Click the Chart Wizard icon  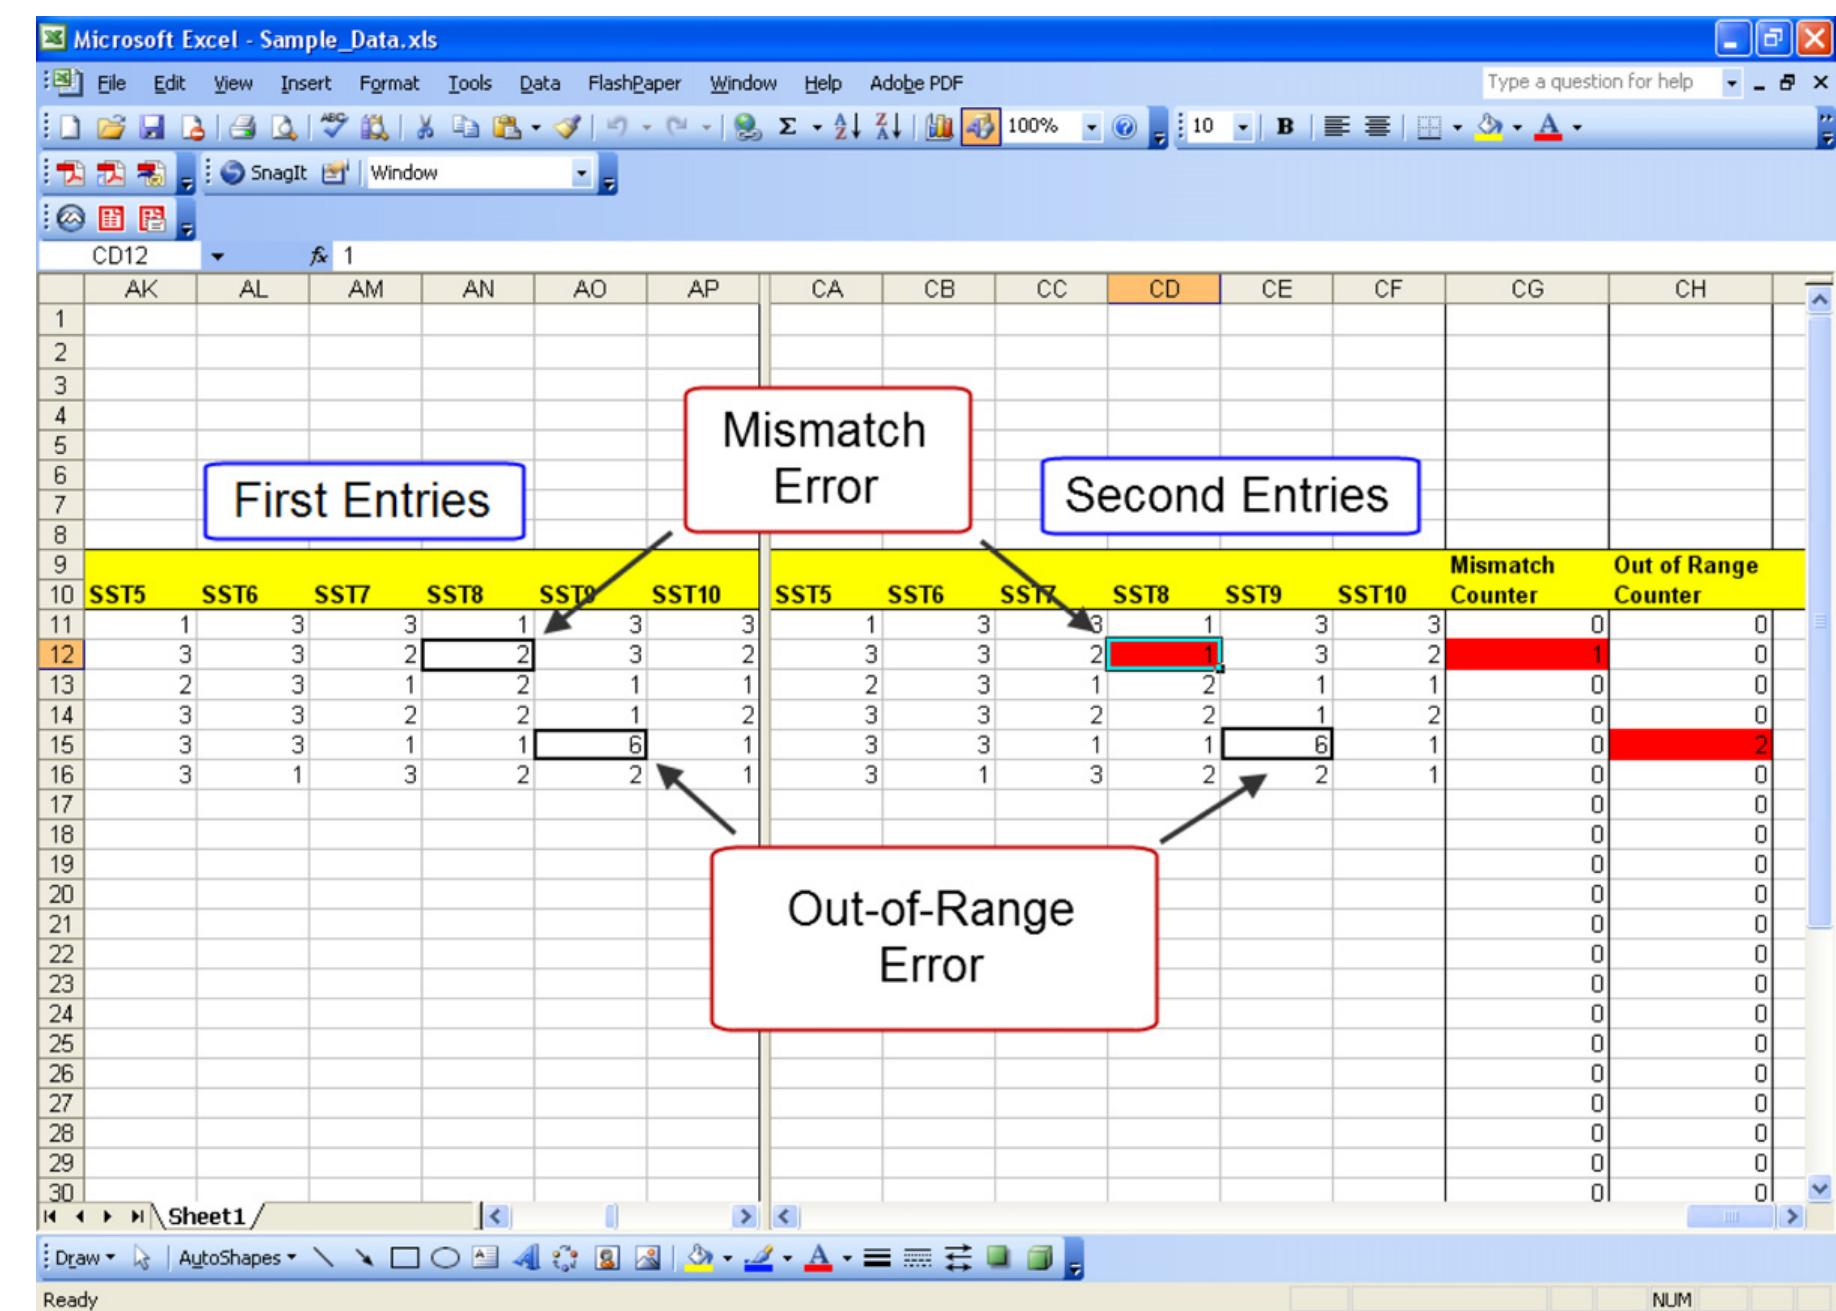pyautogui.click(x=938, y=126)
